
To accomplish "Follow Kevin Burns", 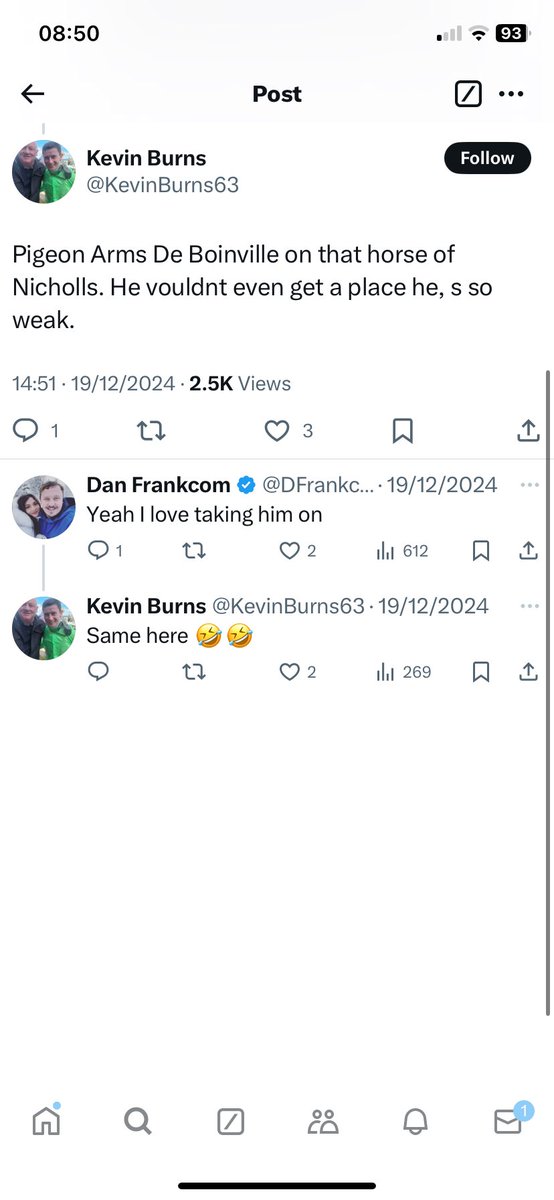I will [x=487, y=158].
